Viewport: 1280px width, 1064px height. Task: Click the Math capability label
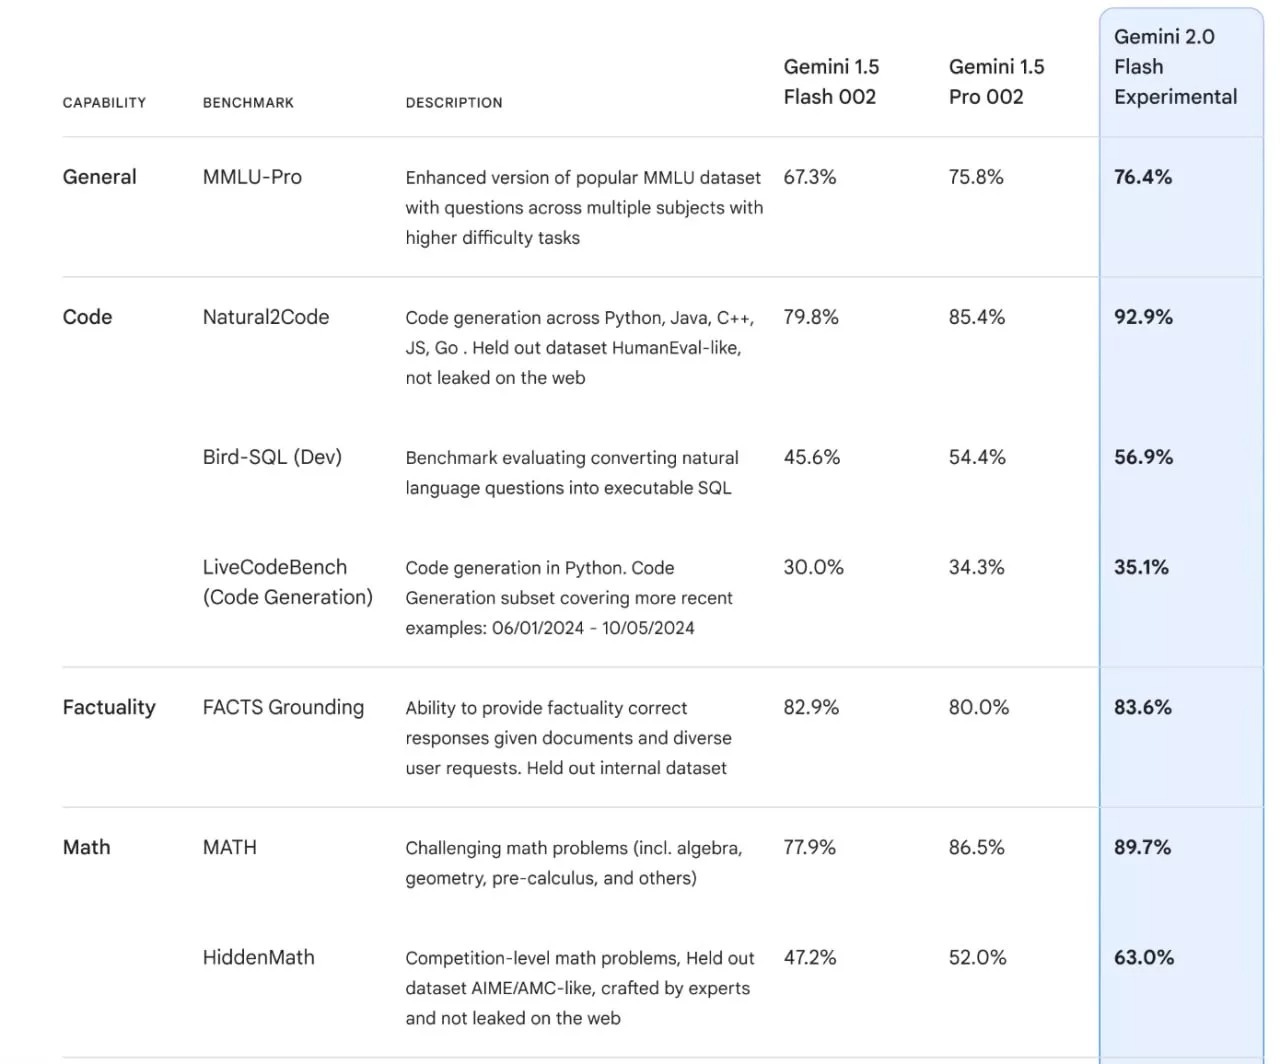tap(86, 847)
